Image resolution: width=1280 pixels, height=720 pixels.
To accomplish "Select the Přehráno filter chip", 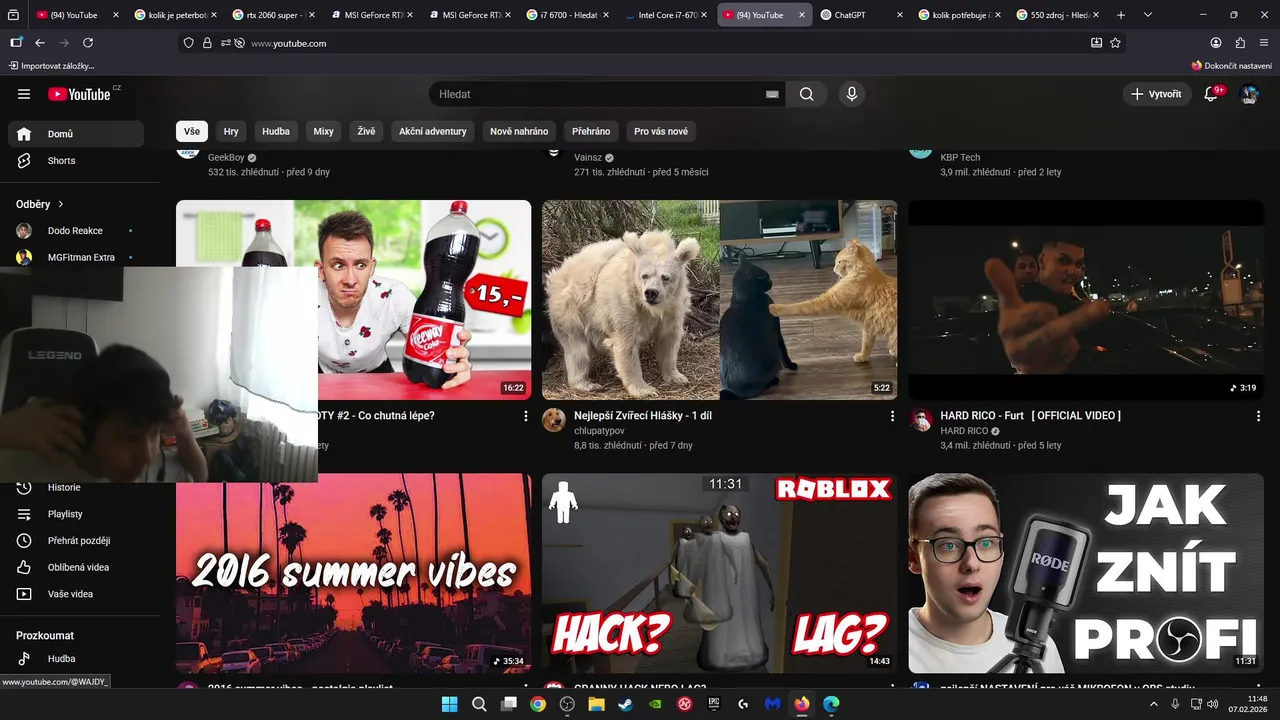I will pyautogui.click(x=591, y=131).
